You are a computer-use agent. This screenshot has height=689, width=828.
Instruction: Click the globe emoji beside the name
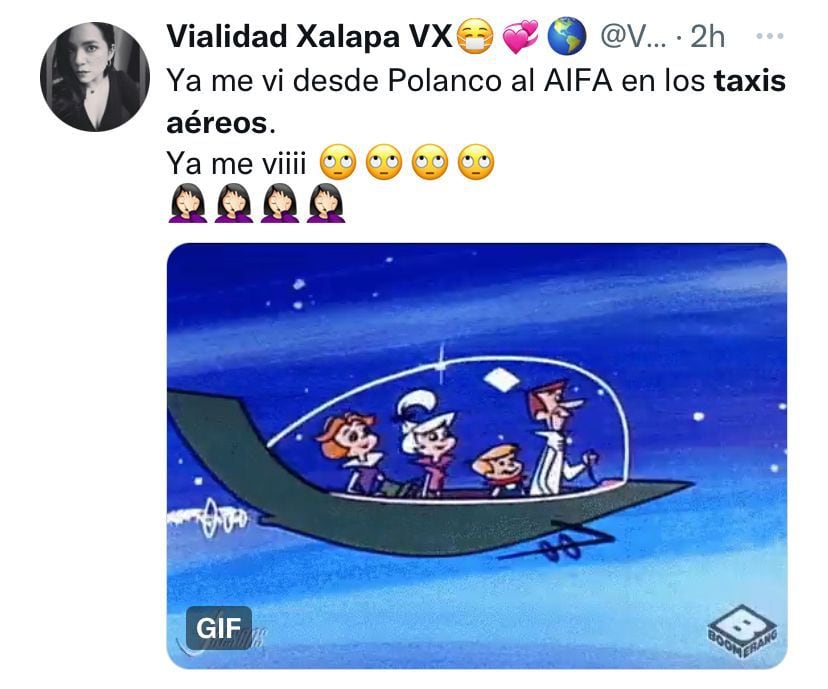pos(567,36)
